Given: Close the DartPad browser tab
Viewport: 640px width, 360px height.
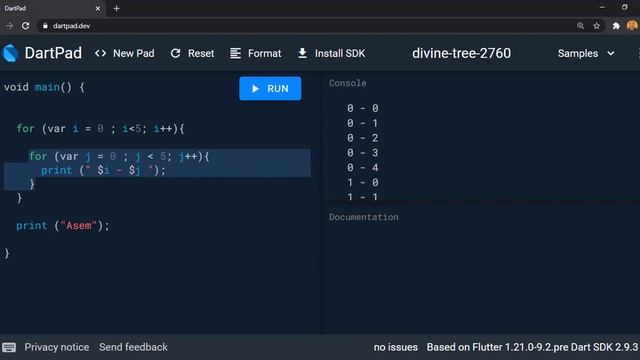Looking at the screenshot, I should click(98, 8).
